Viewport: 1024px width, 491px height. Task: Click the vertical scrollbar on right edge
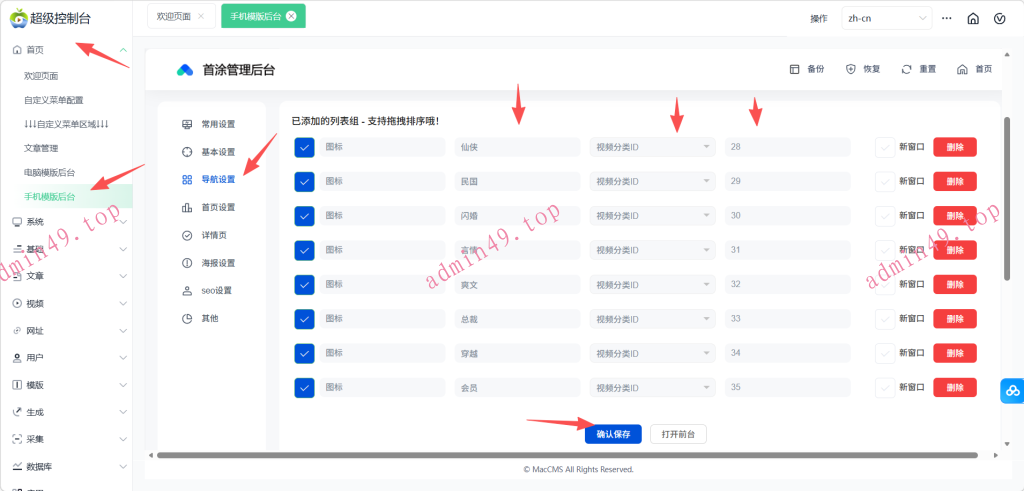[x=1006, y=200]
